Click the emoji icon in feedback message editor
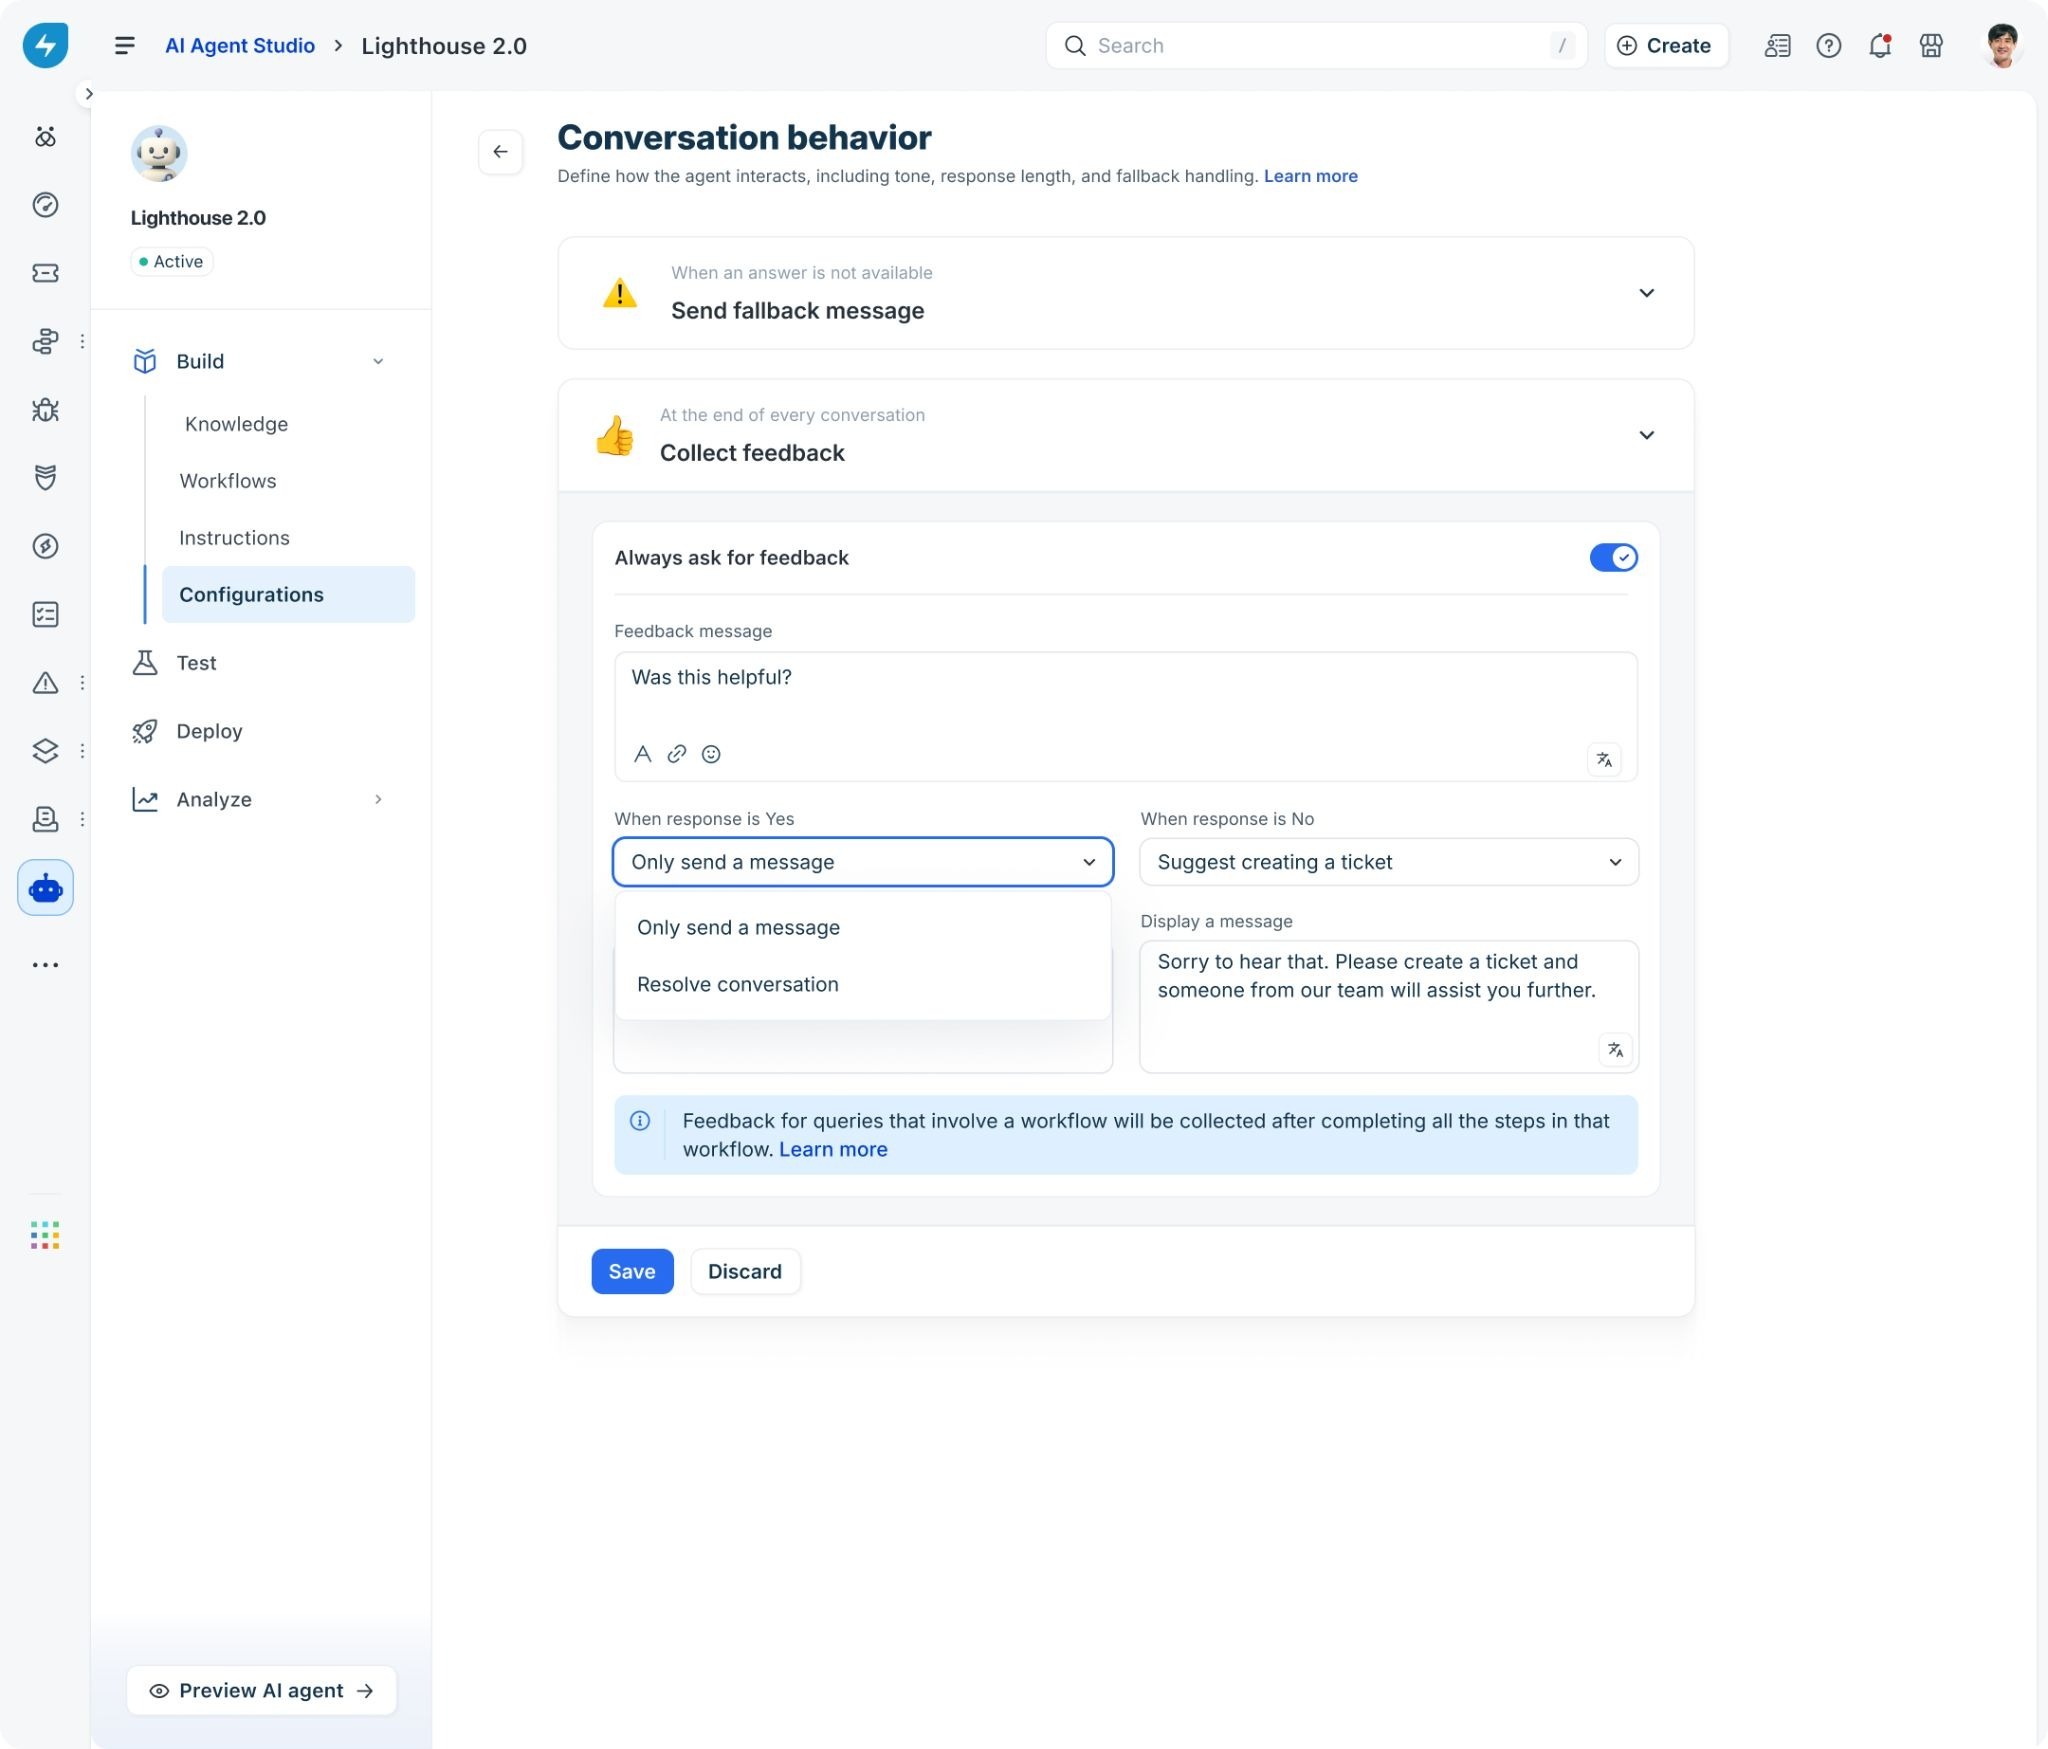This screenshot has height=1749, width=2048. click(711, 754)
